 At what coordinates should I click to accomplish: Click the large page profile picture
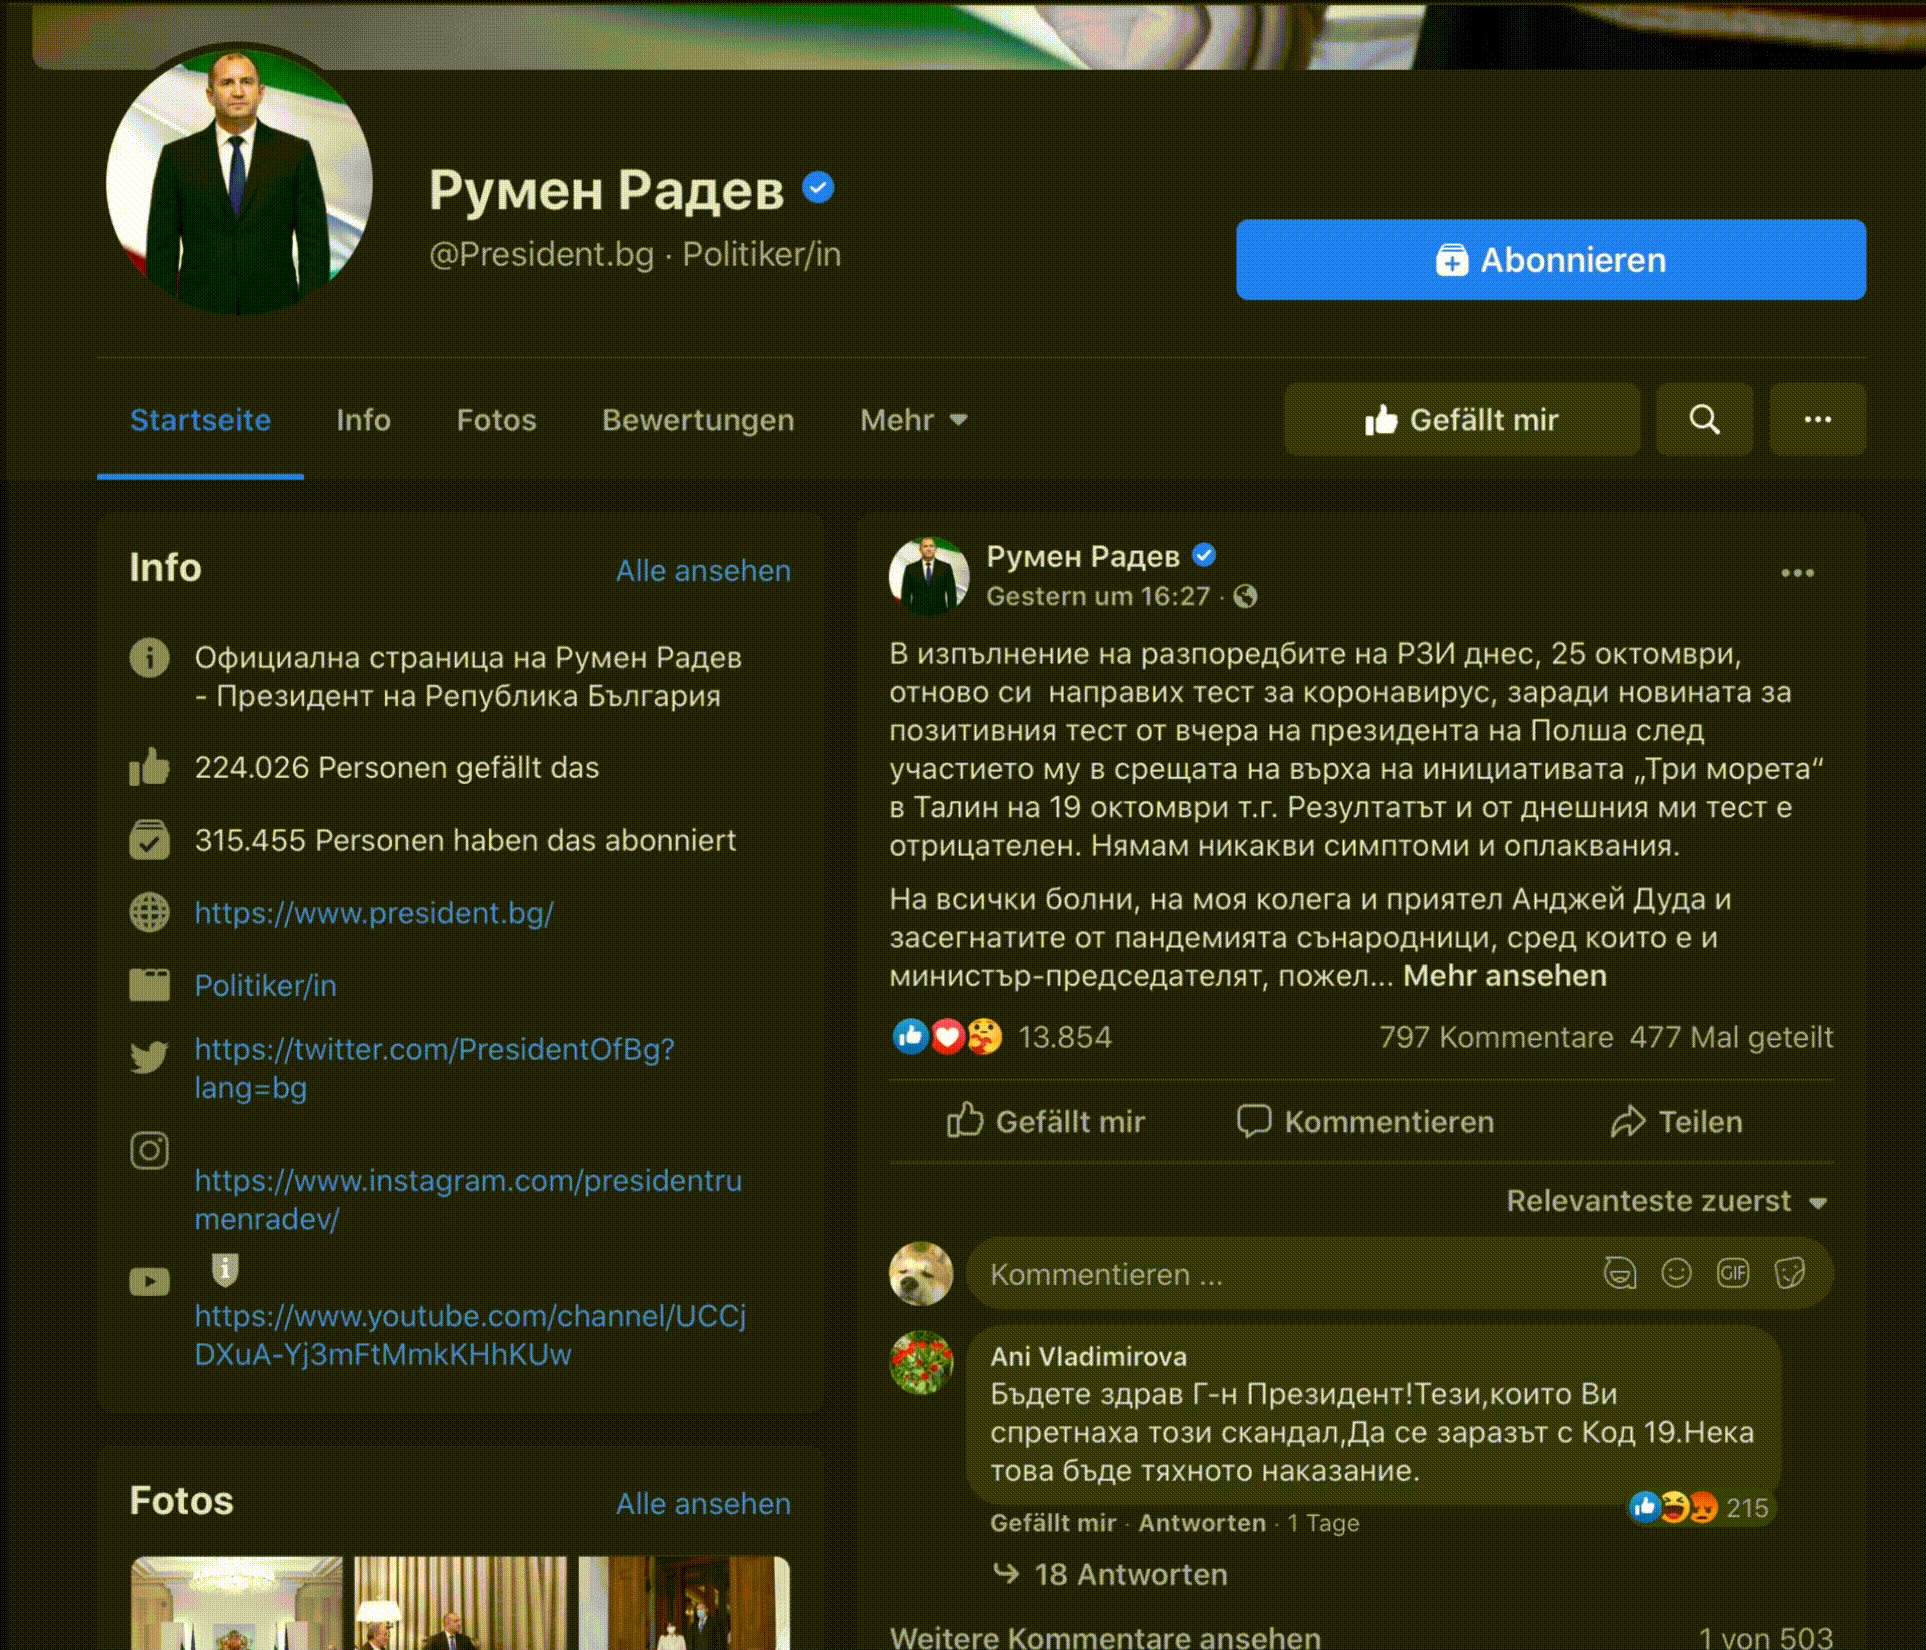click(239, 182)
